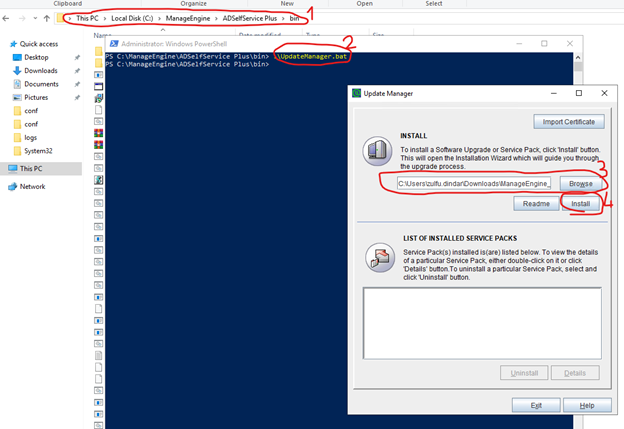Unpin Desktop pin icon in Quick access
Viewport: 624px width, 429px height.
(x=77, y=58)
